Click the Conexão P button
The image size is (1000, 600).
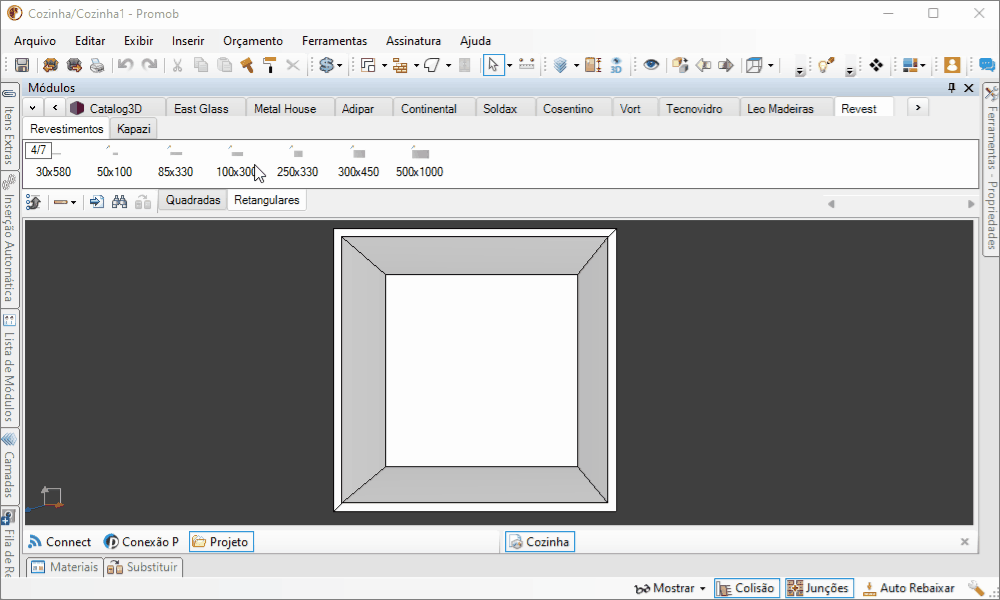[142, 542]
